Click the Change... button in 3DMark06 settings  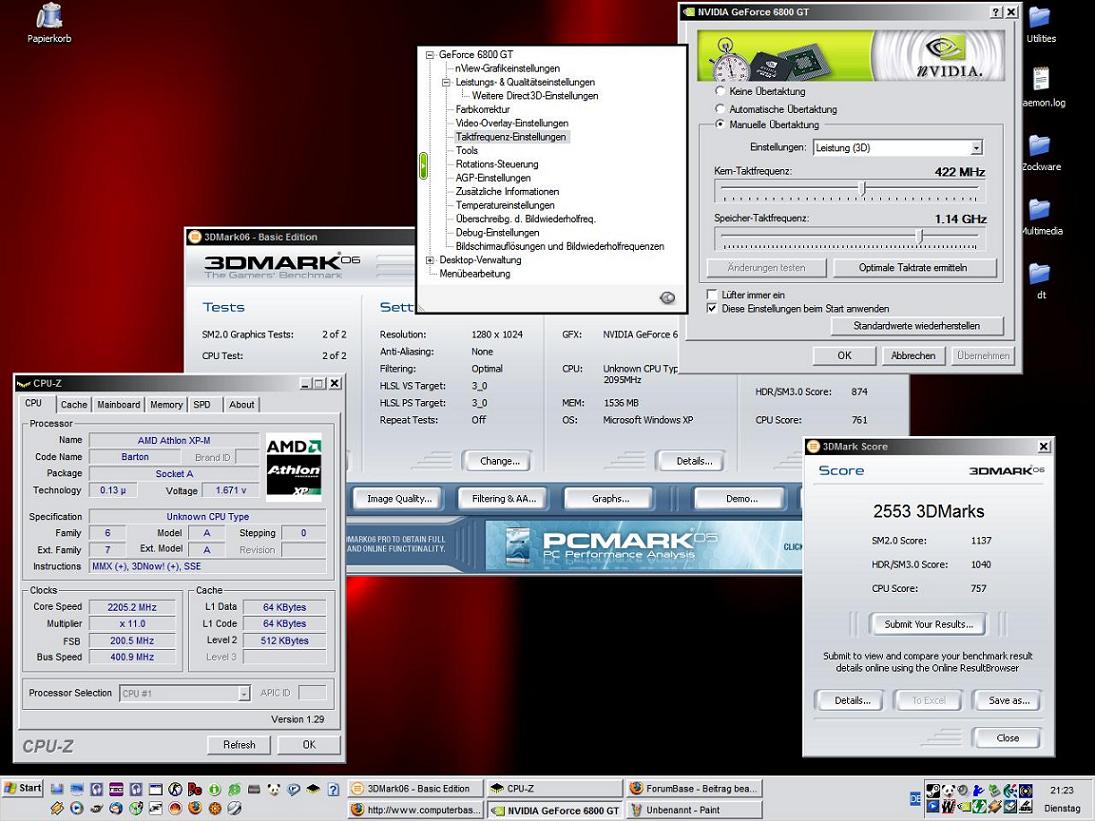[499, 461]
